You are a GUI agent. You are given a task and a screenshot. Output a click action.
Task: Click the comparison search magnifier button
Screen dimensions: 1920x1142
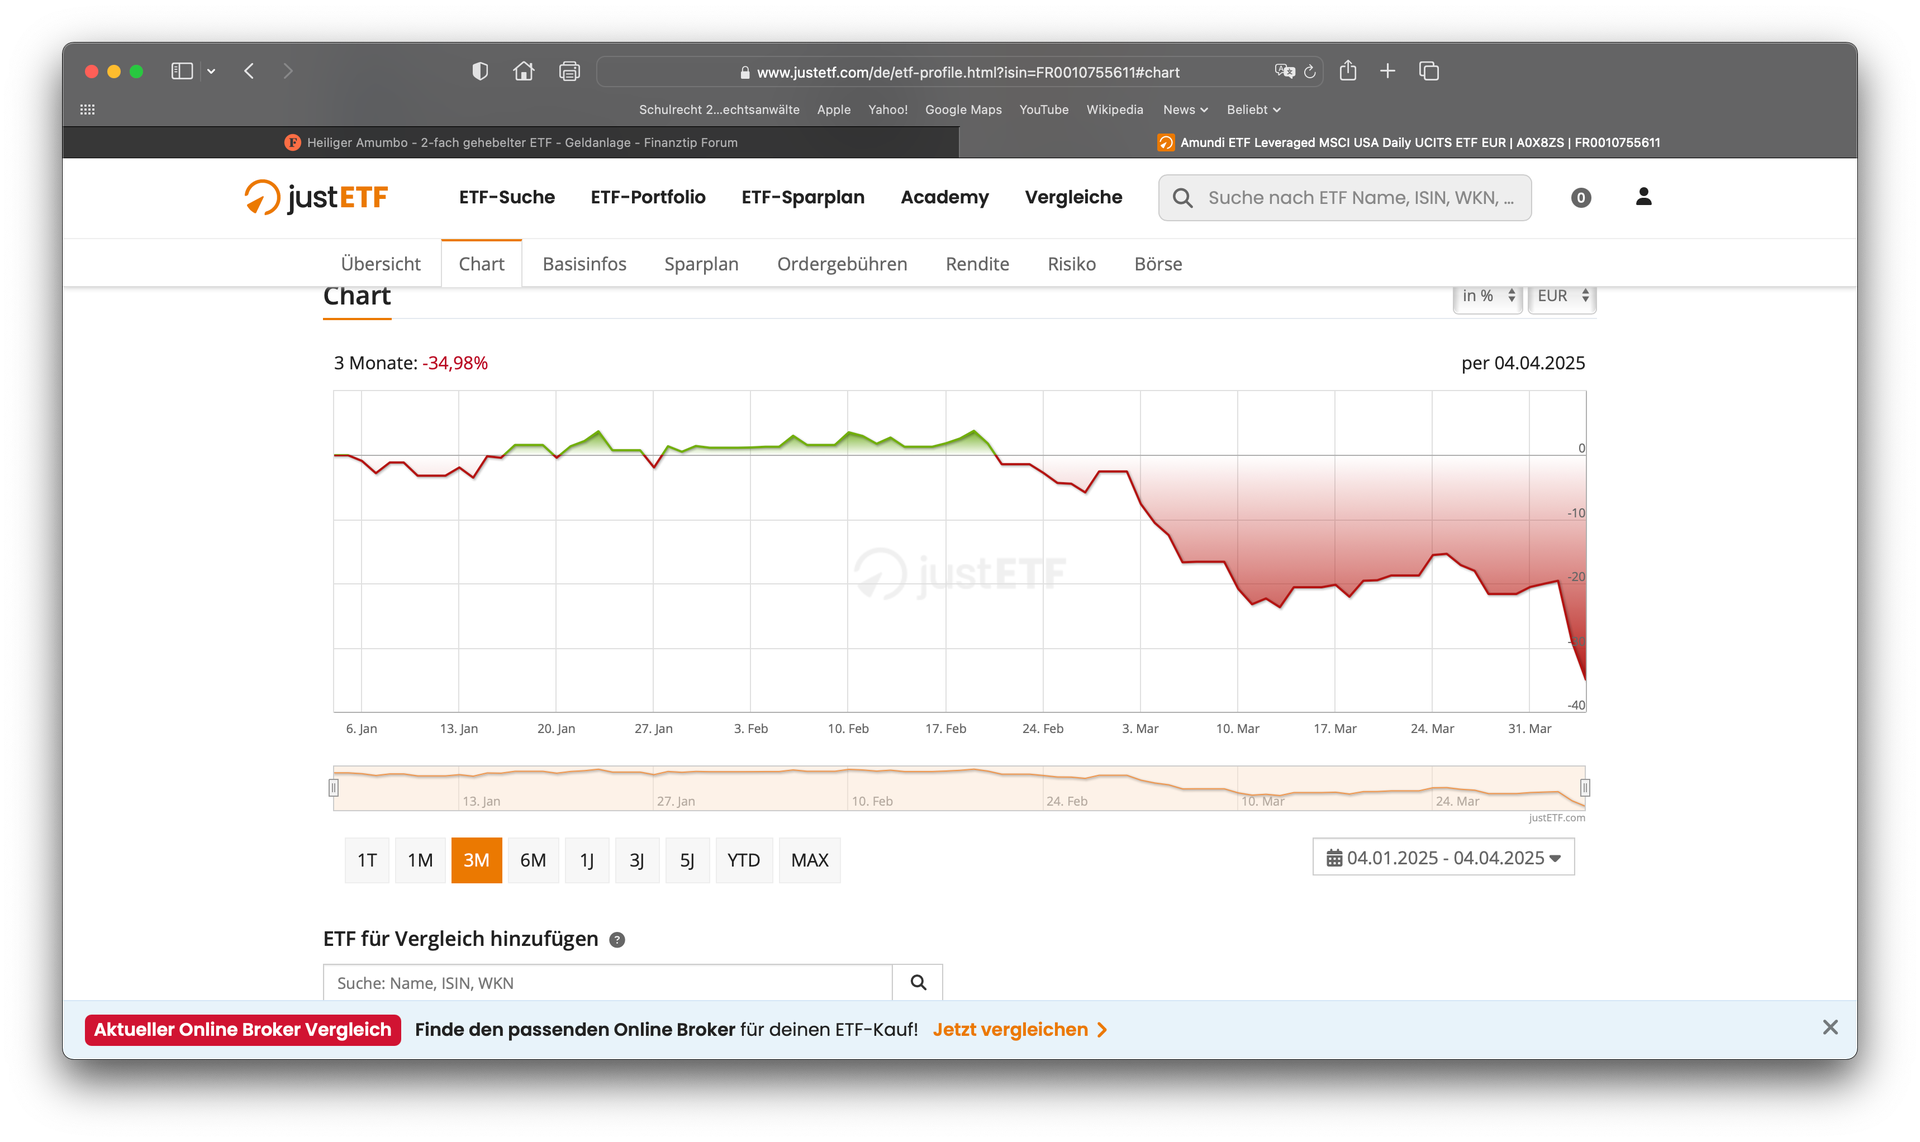click(x=917, y=983)
